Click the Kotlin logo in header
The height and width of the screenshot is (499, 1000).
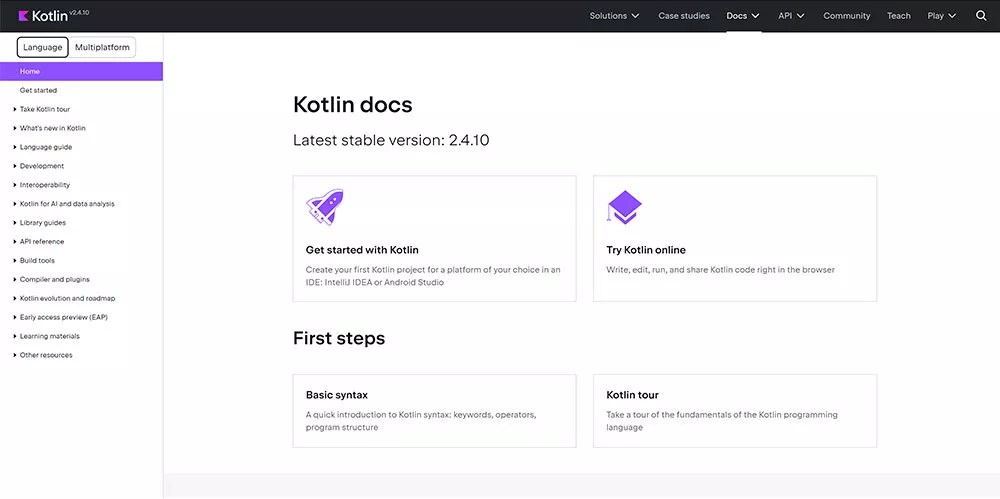[x=43, y=16]
